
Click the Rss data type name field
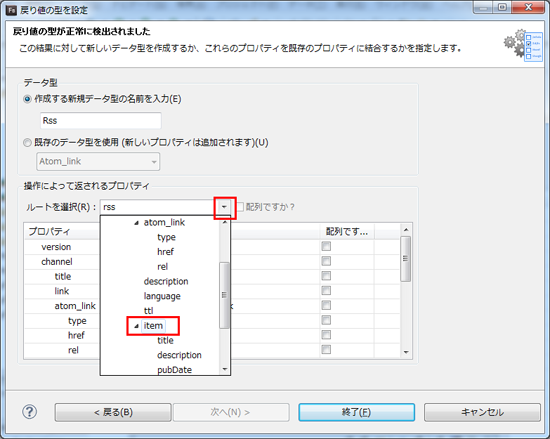click(101, 121)
